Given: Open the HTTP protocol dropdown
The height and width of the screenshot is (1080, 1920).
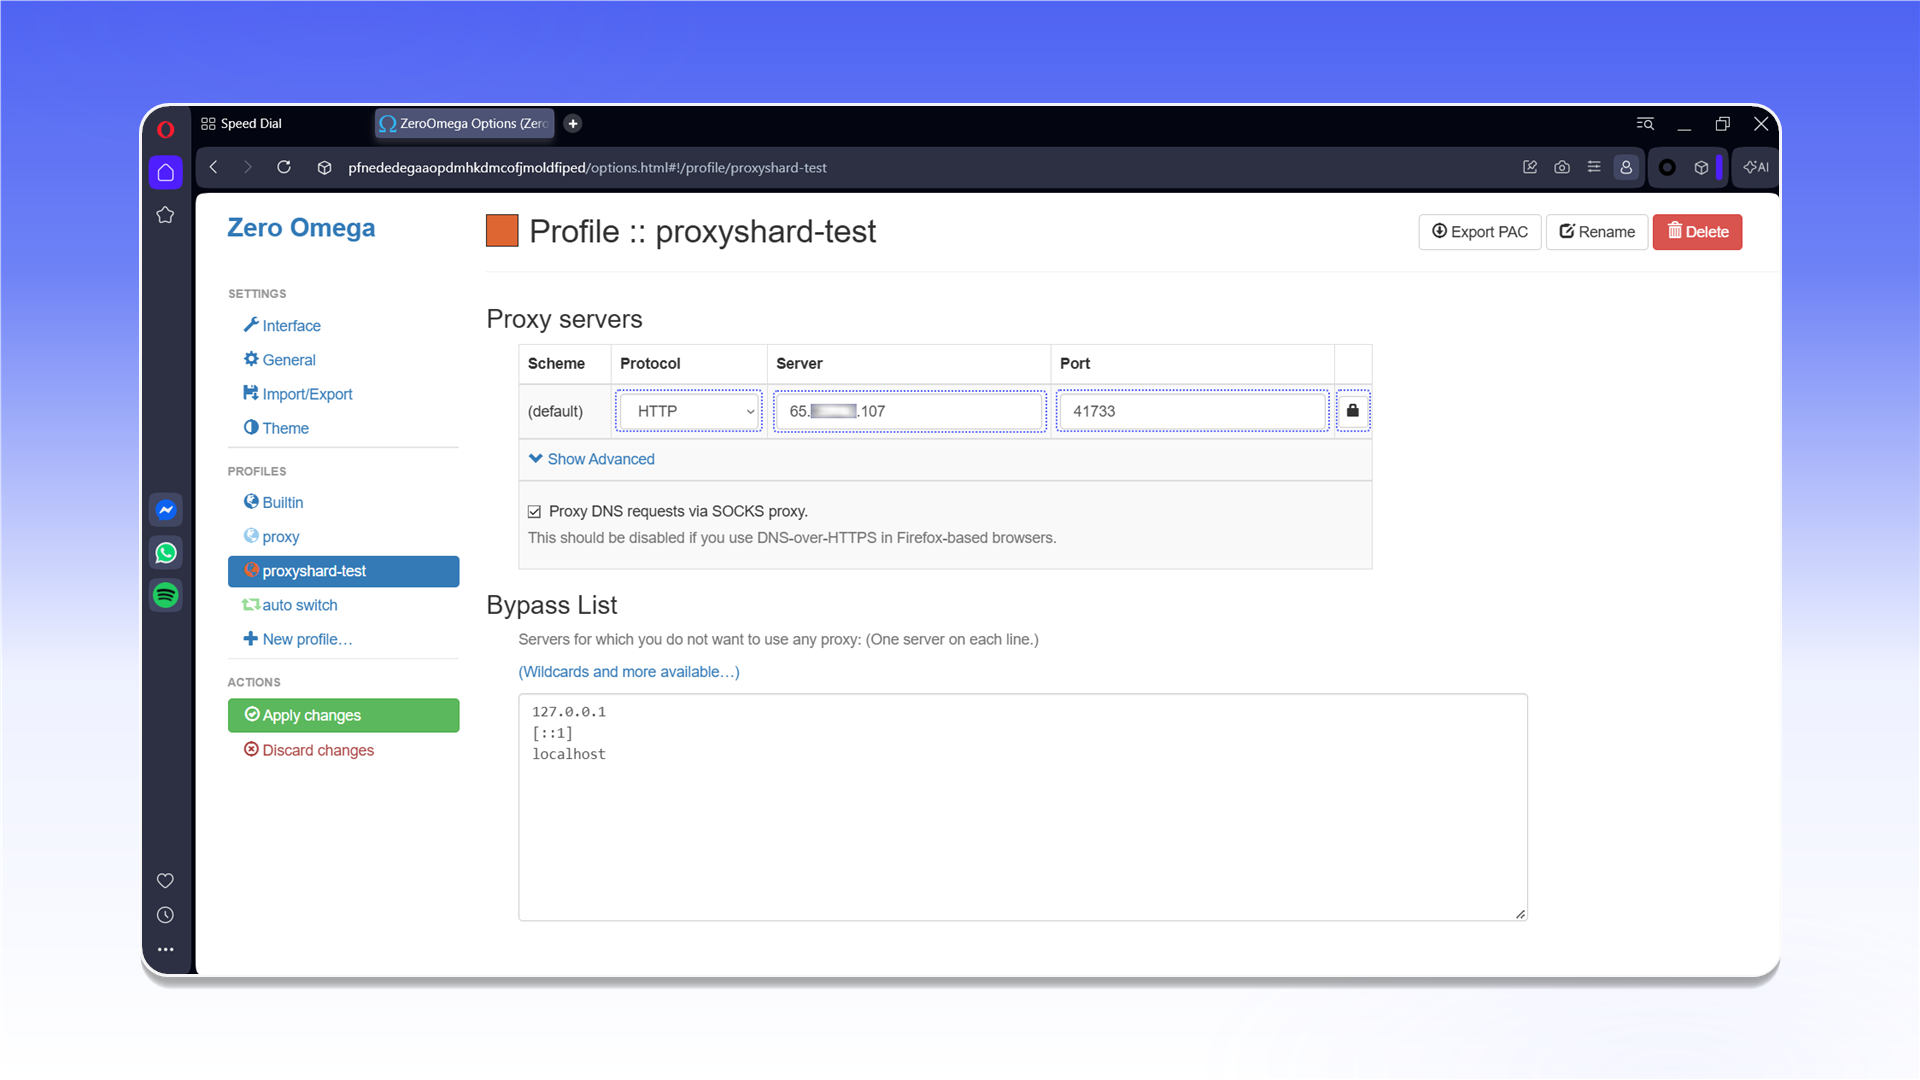Looking at the screenshot, I should [x=689, y=411].
